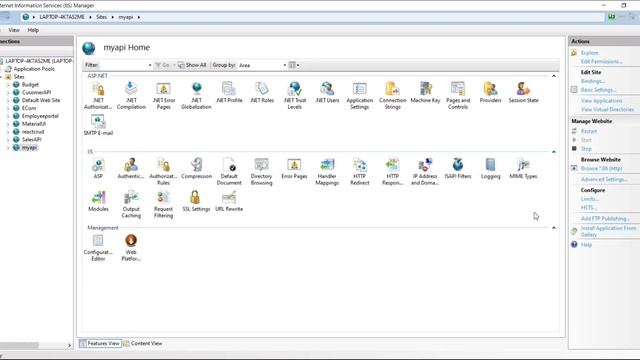Open IP Address and Domain Restrictions
Viewport: 640px width, 360px height.
tap(425, 171)
